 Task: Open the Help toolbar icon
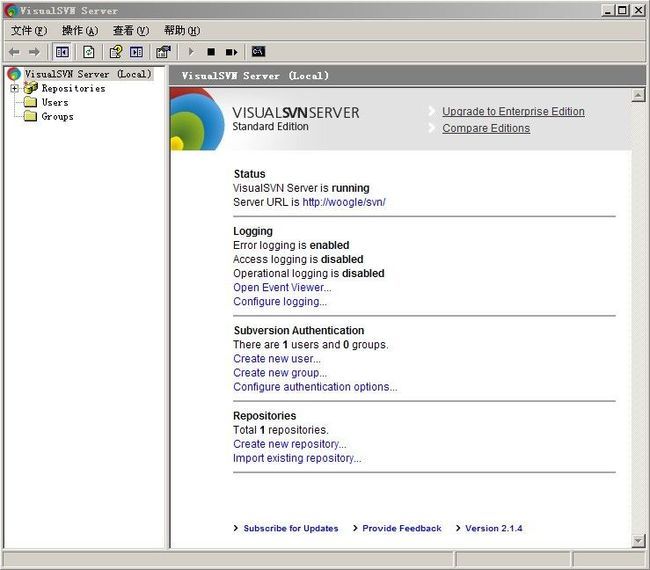pos(116,52)
